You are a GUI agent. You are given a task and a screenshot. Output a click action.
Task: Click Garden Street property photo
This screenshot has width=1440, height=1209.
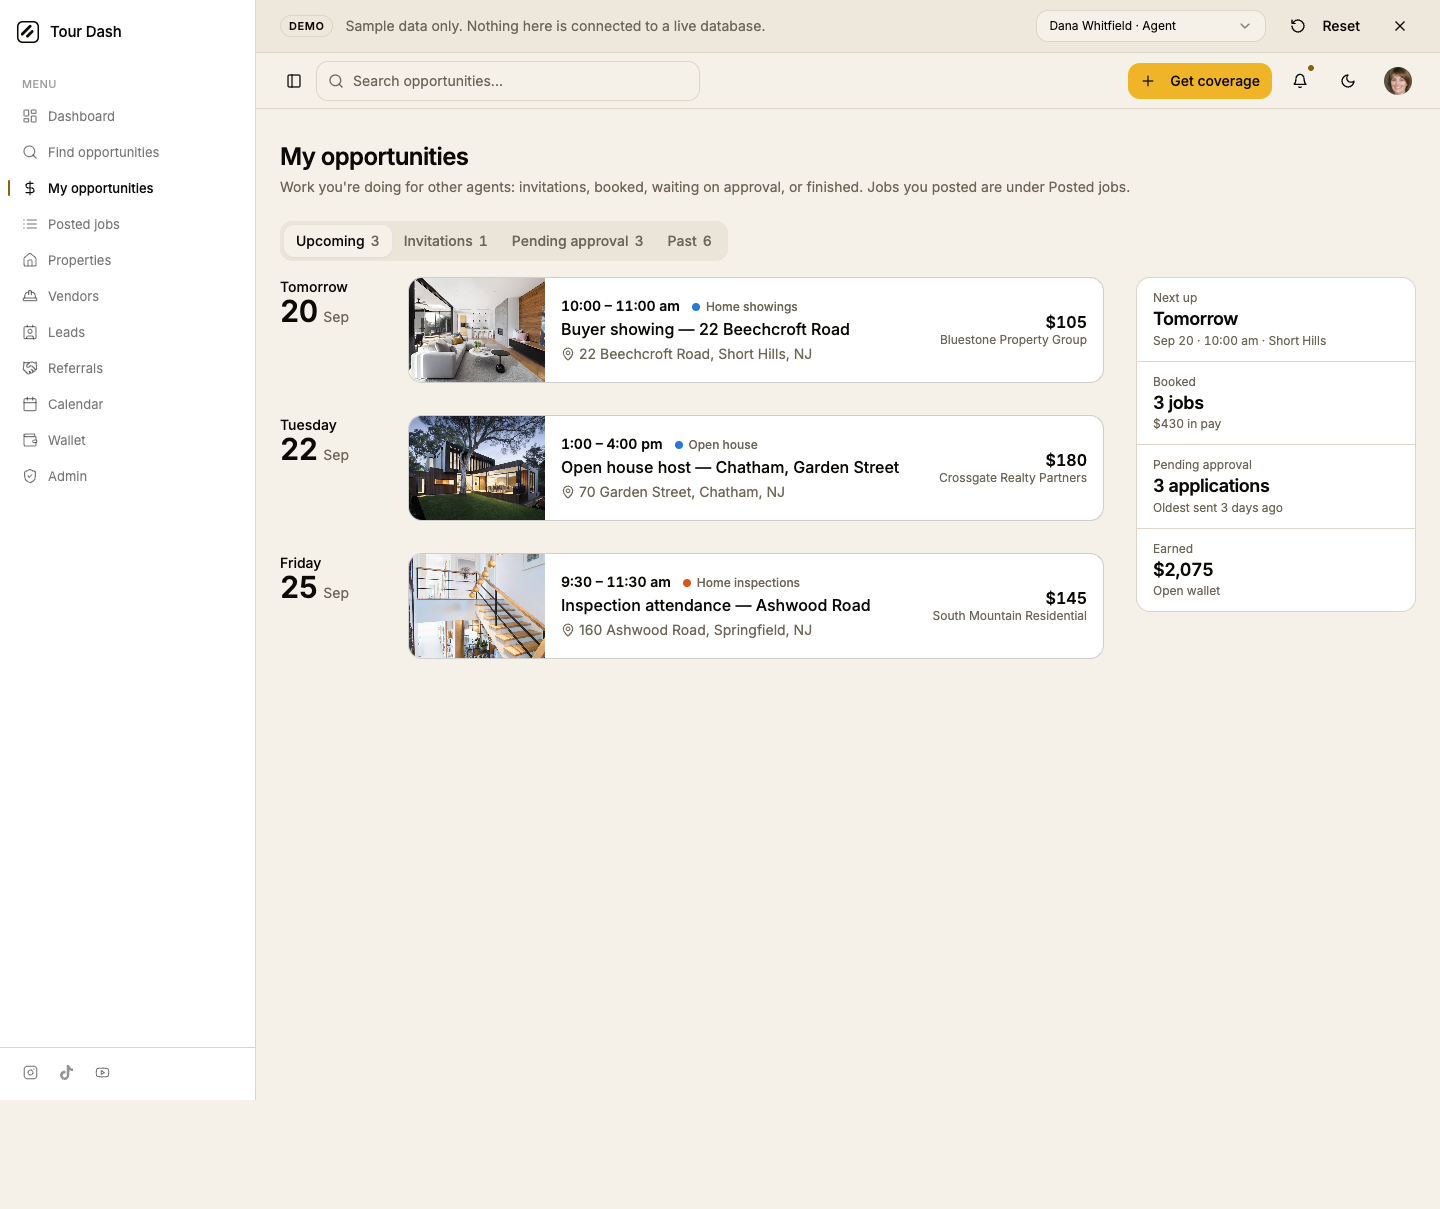pyautogui.click(x=477, y=468)
